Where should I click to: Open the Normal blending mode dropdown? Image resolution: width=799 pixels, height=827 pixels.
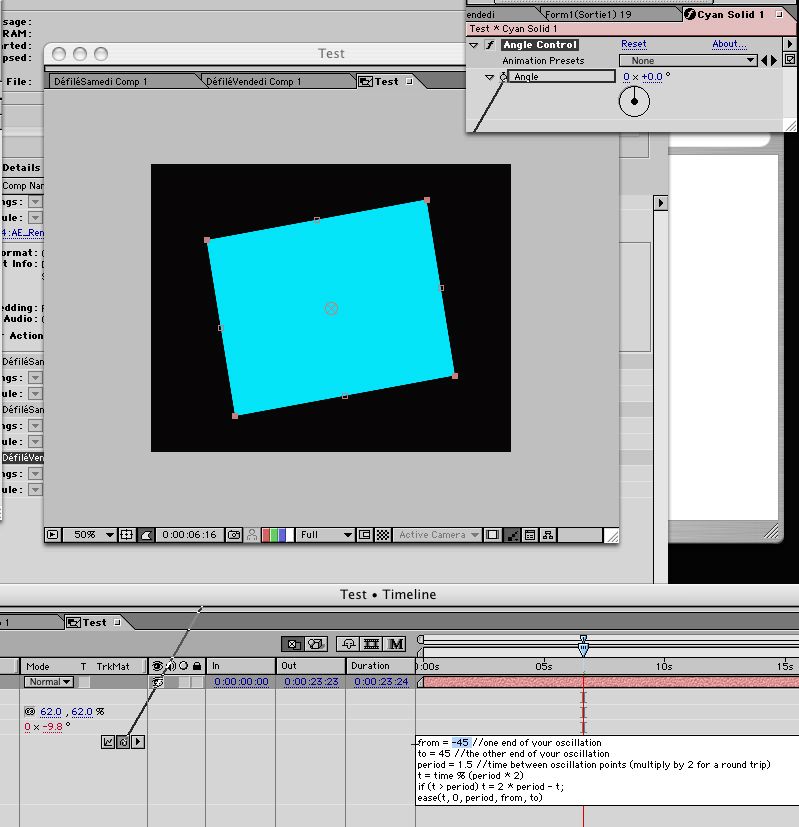(49, 682)
